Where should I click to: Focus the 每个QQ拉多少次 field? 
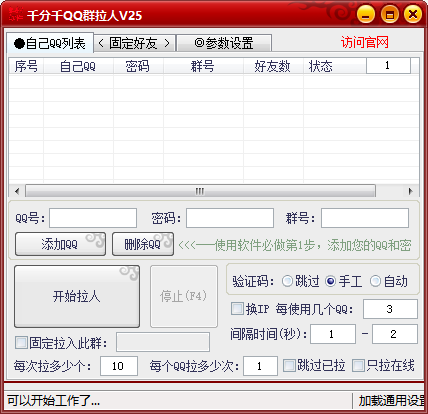260,366
